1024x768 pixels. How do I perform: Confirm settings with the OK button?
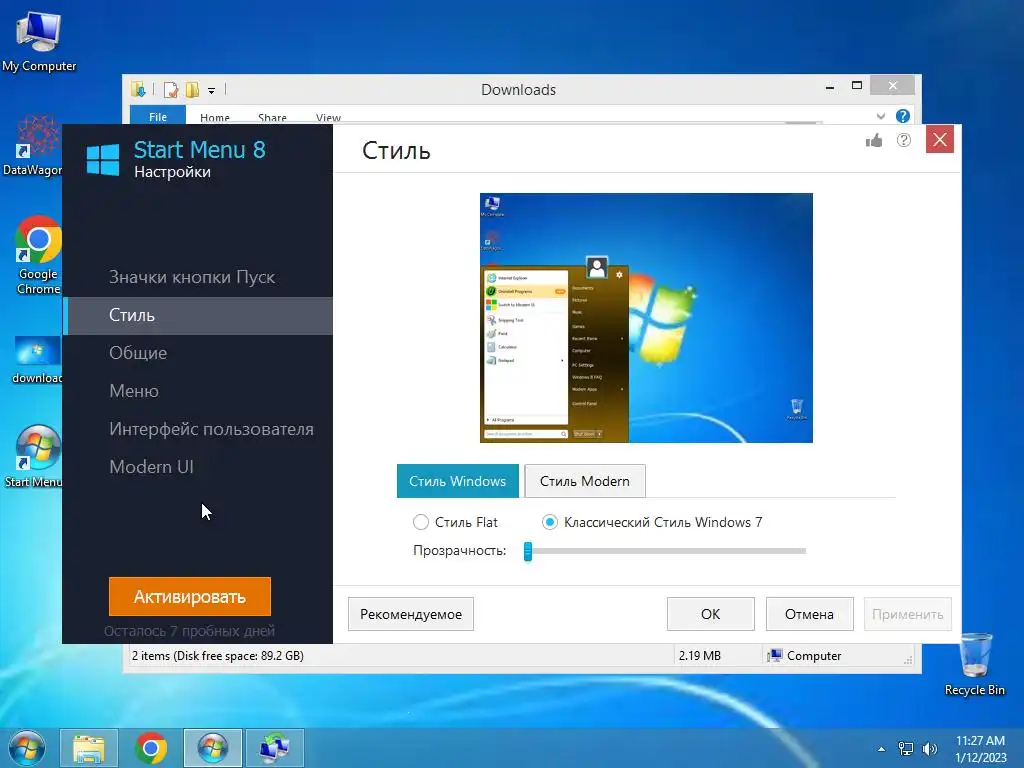[711, 614]
